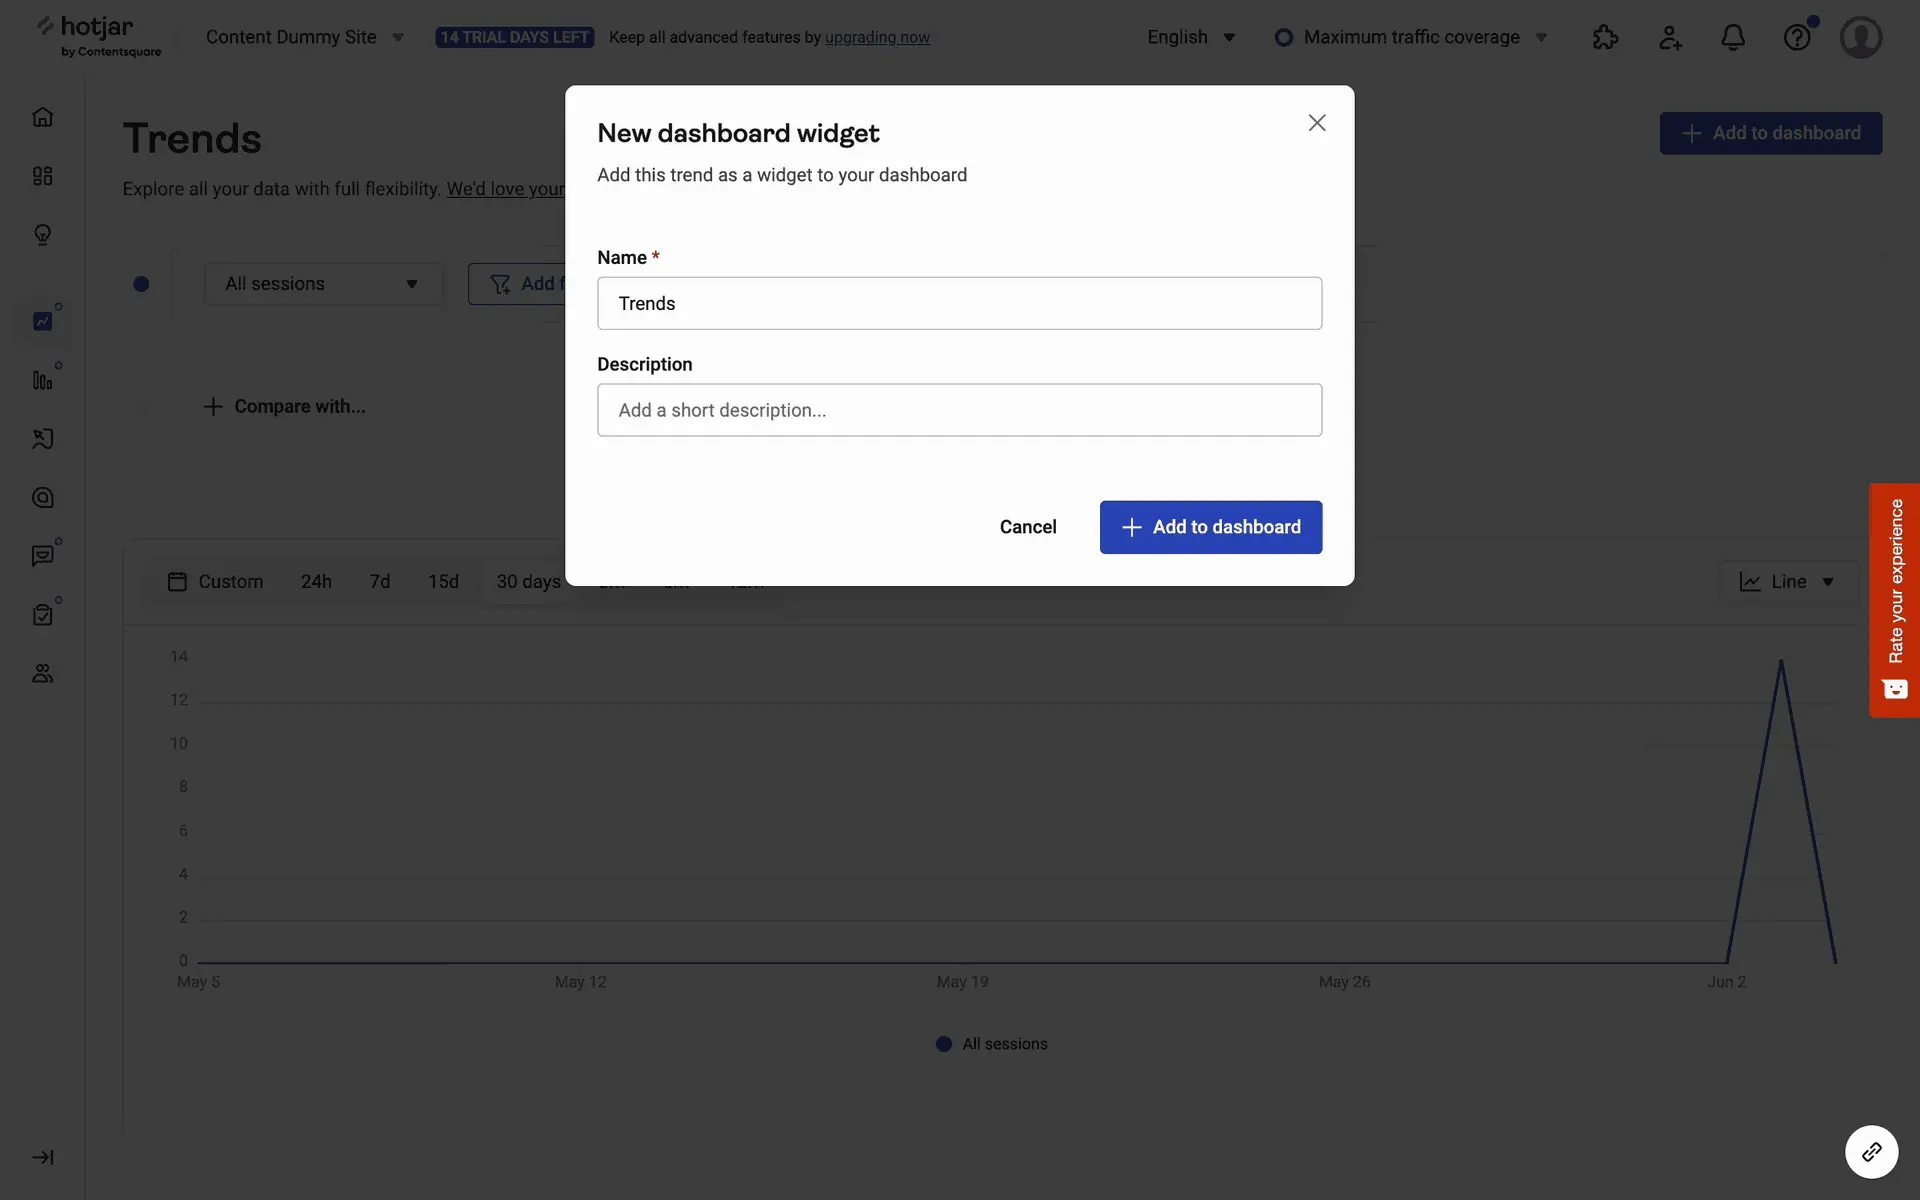Screen dimensions: 1920x1200
Task: Click the copy link icon button
Action: tap(1871, 1152)
